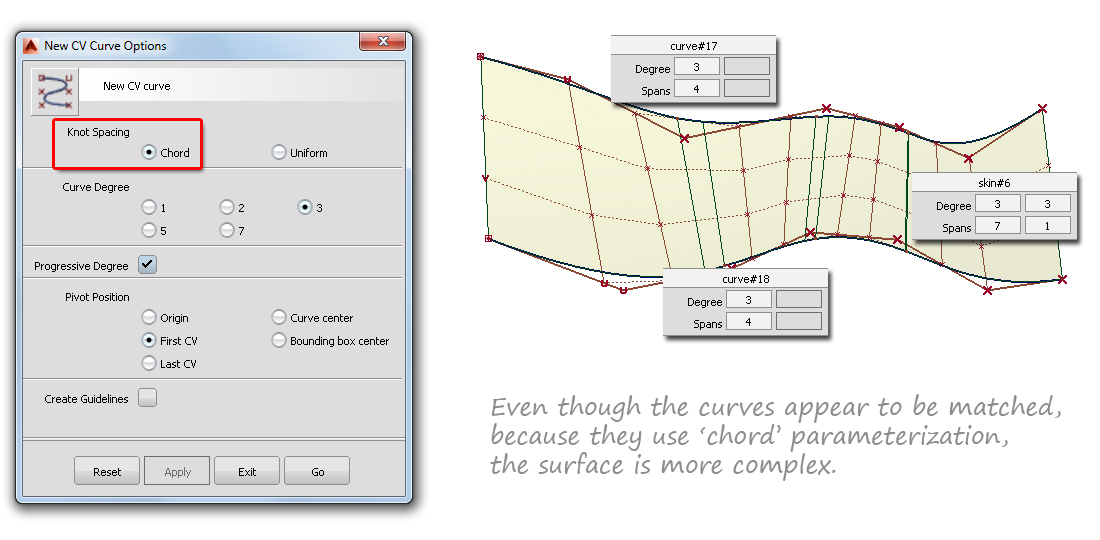Image resolution: width=1100 pixels, height=540 pixels.
Task: Set pivot position to Curve center
Action: 279,318
